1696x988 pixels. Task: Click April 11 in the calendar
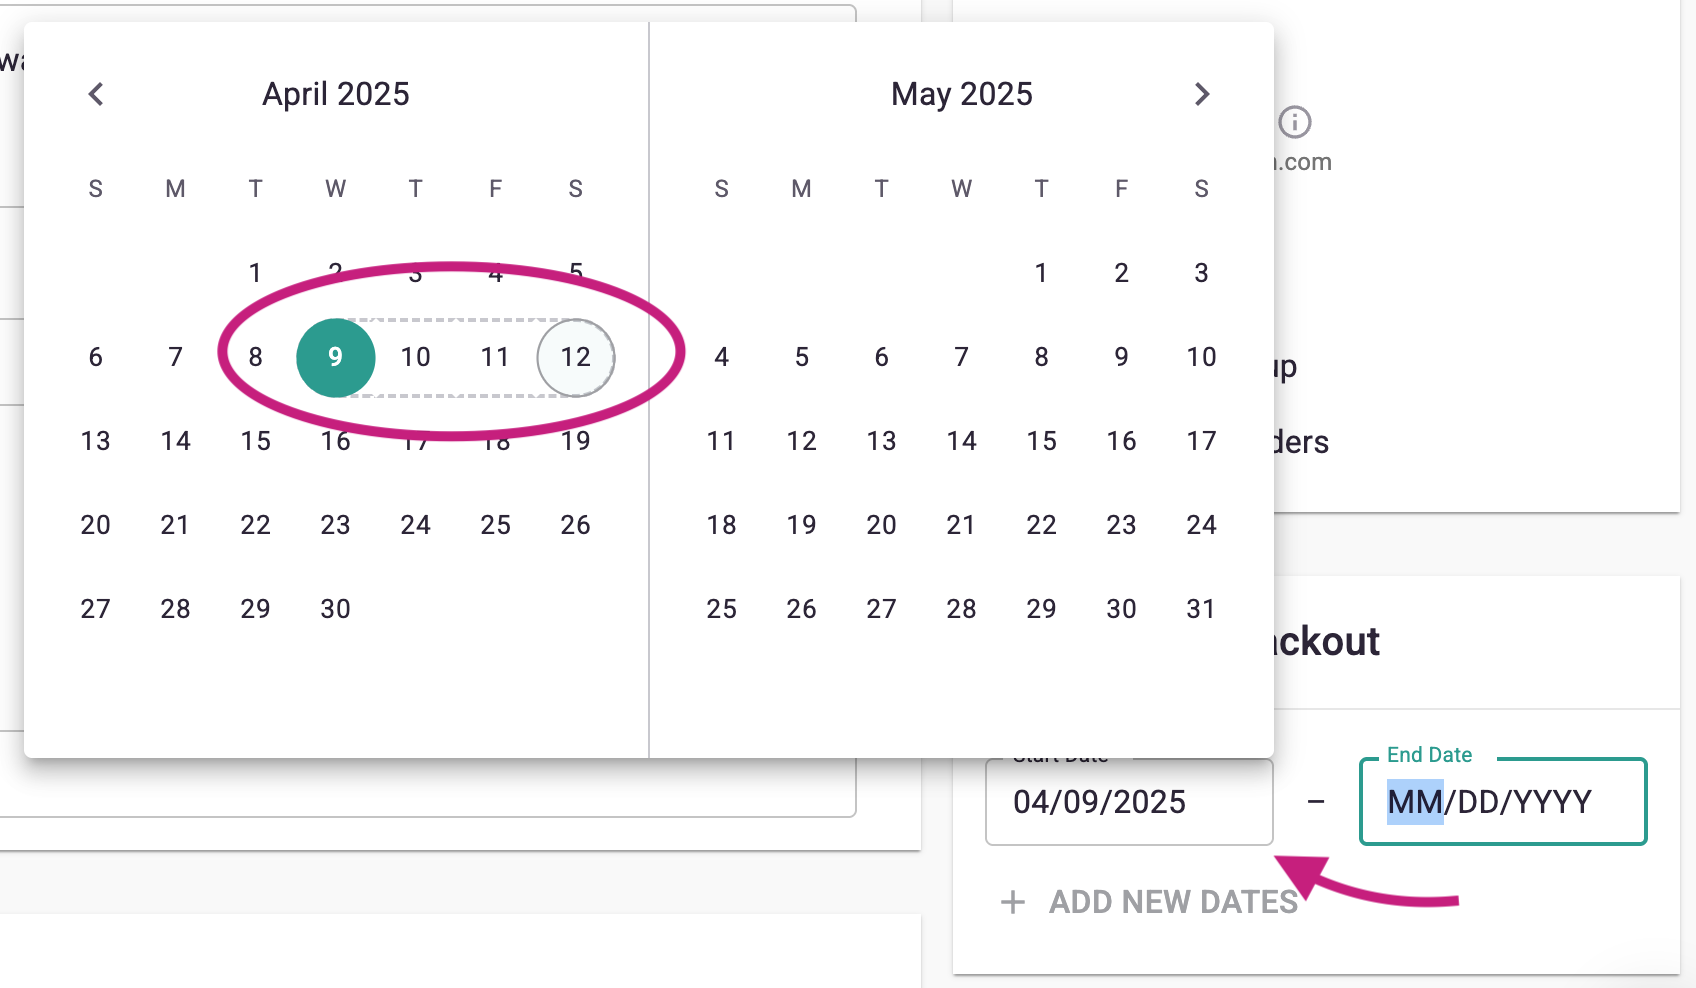(x=495, y=357)
